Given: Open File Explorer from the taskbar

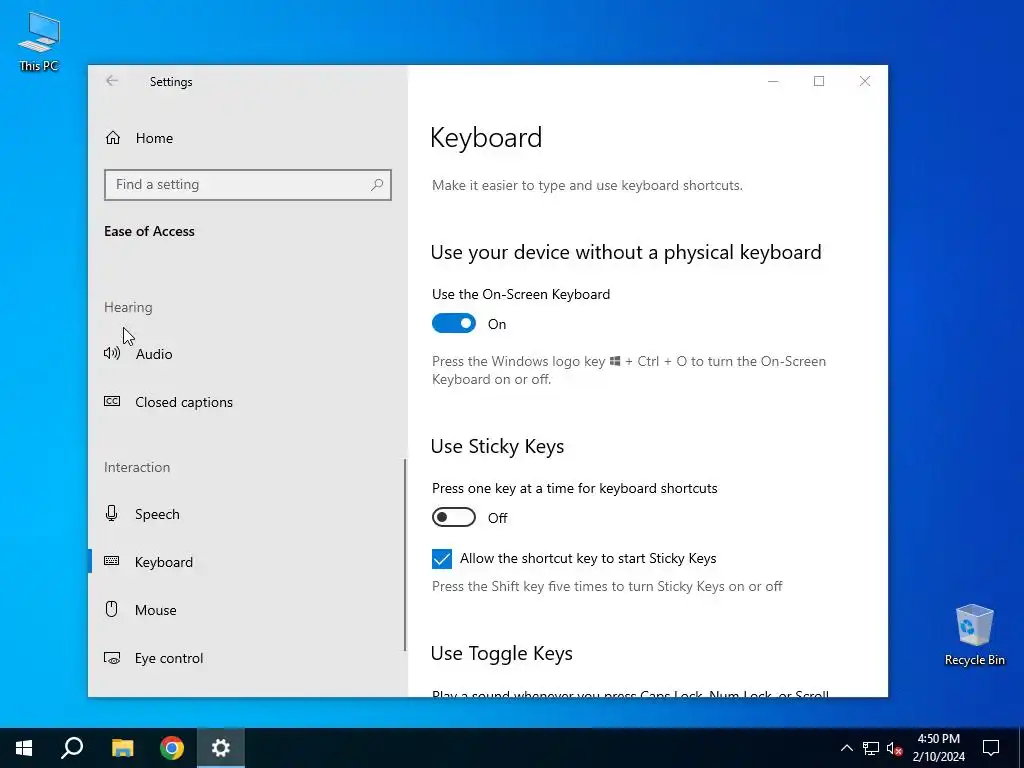Looking at the screenshot, I should click(122, 748).
